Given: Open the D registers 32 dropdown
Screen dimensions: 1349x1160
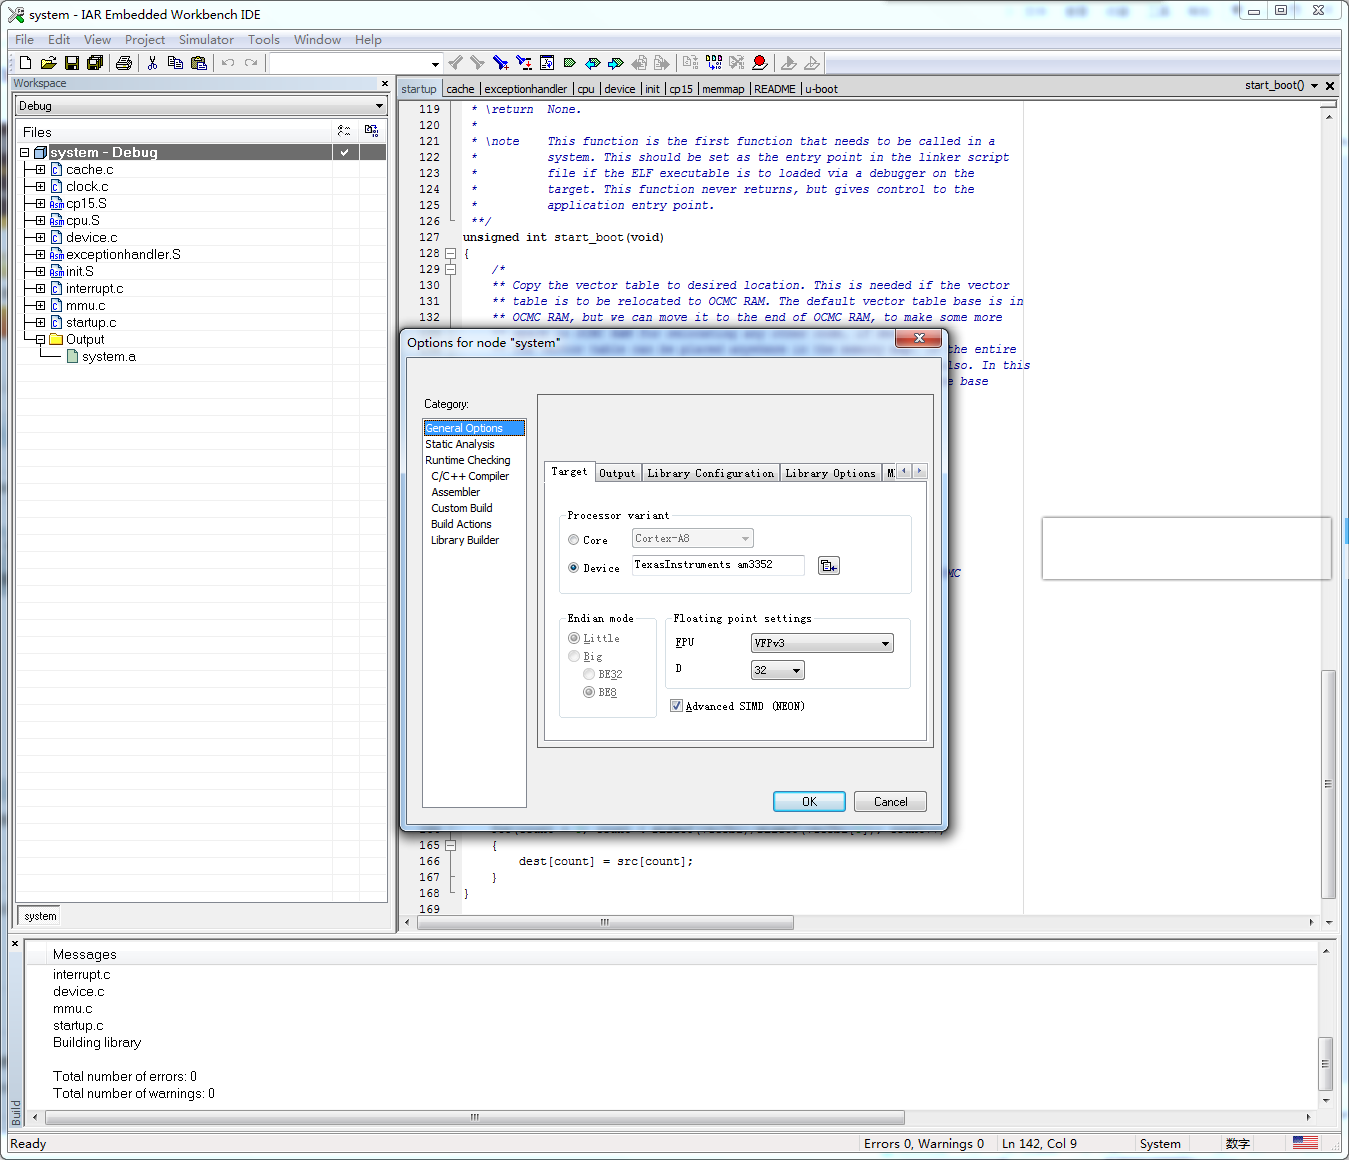Looking at the screenshot, I should tap(777, 670).
